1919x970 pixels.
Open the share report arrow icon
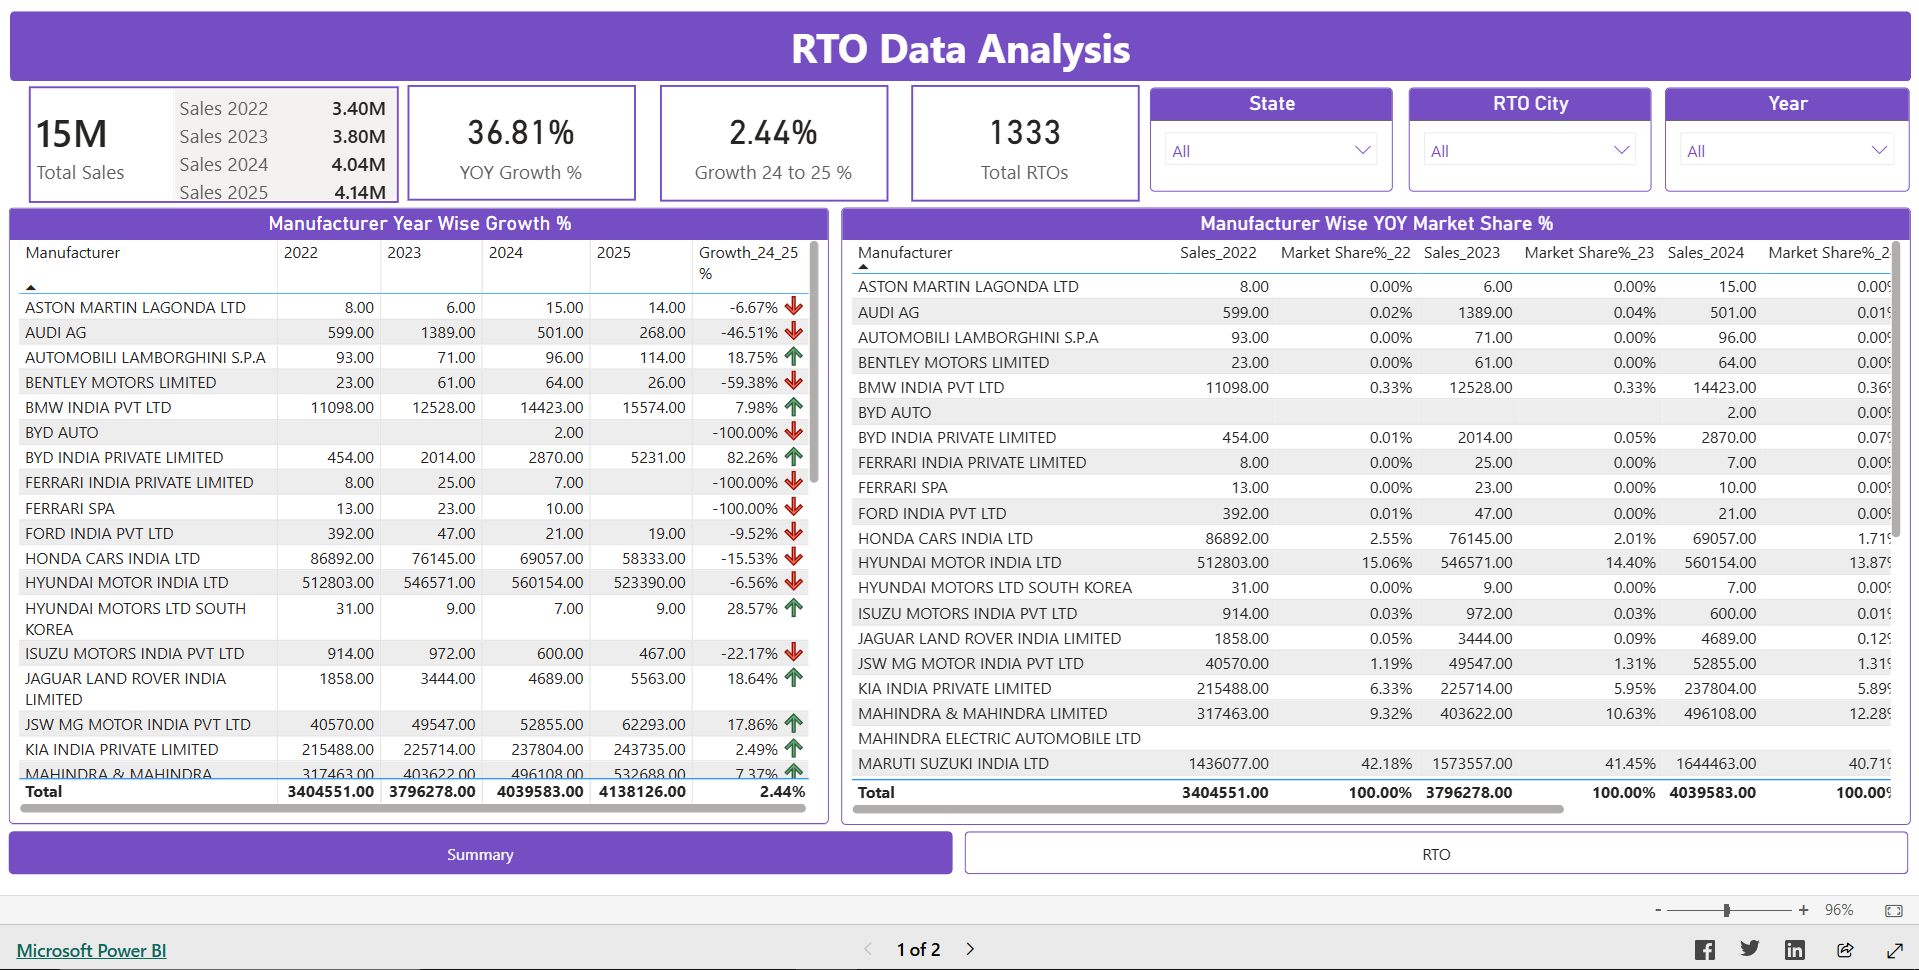tap(1845, 950)
